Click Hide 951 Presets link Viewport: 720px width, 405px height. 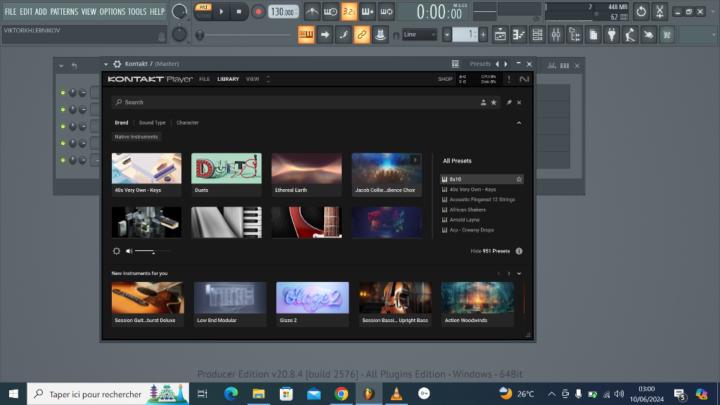[x=490, y=251]
